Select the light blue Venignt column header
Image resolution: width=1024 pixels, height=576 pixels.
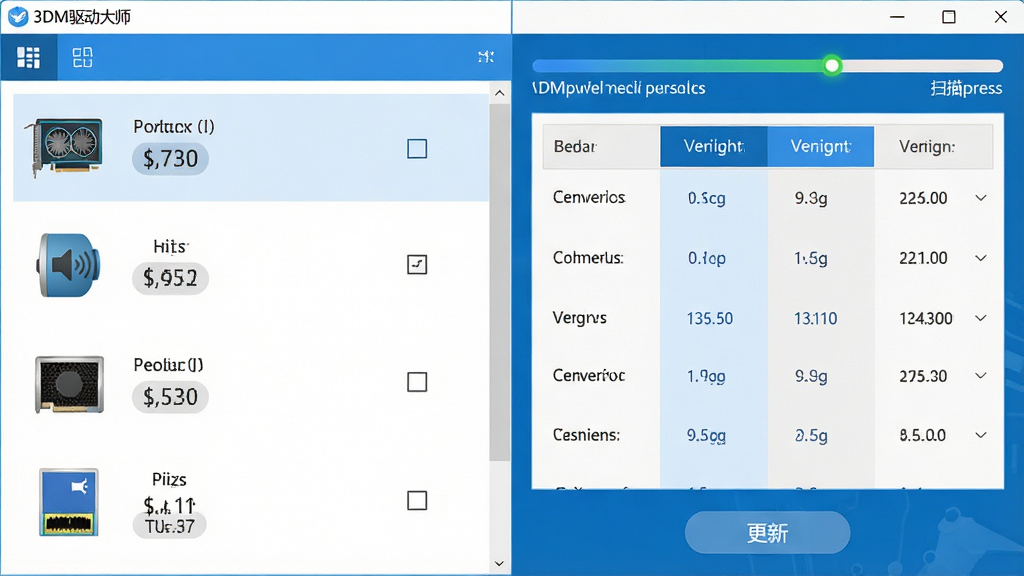(x=821, y=146)
